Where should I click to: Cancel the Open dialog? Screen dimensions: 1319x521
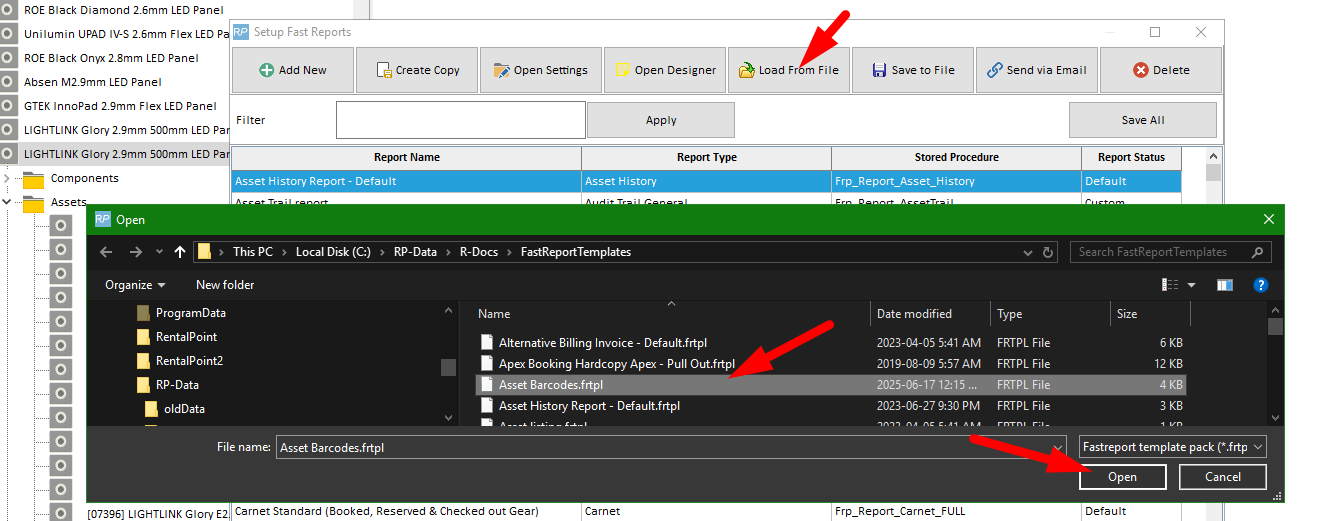point(1222,477)
